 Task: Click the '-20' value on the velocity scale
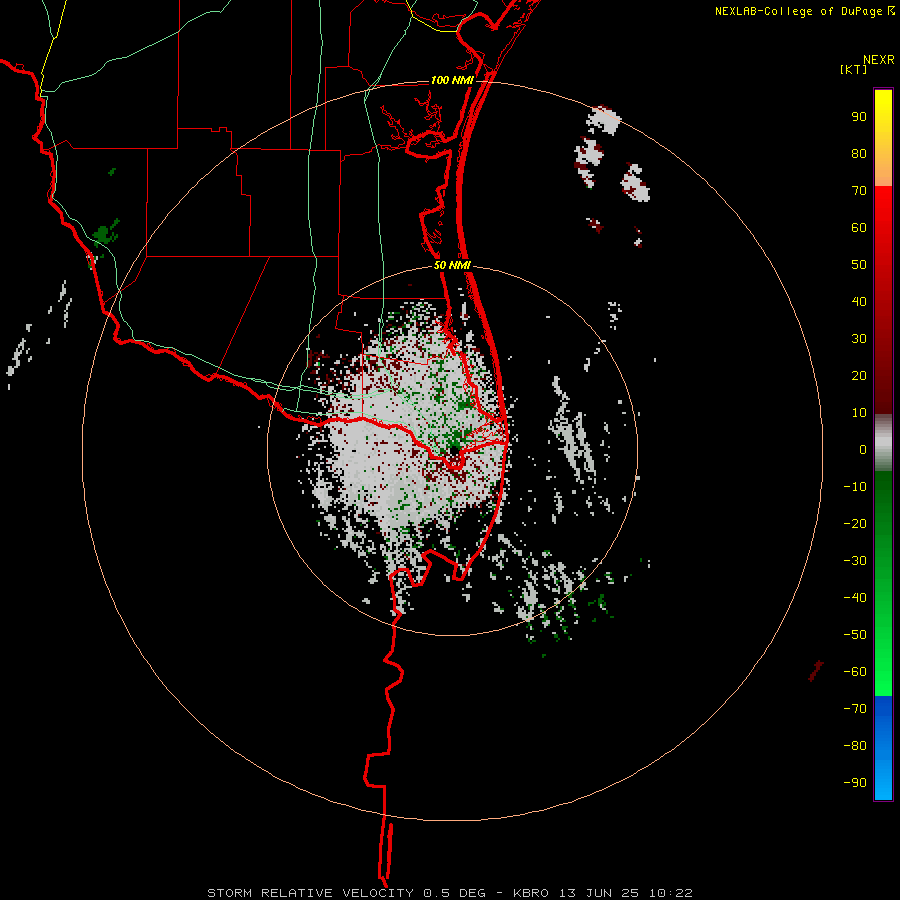[x=855, y=523]
